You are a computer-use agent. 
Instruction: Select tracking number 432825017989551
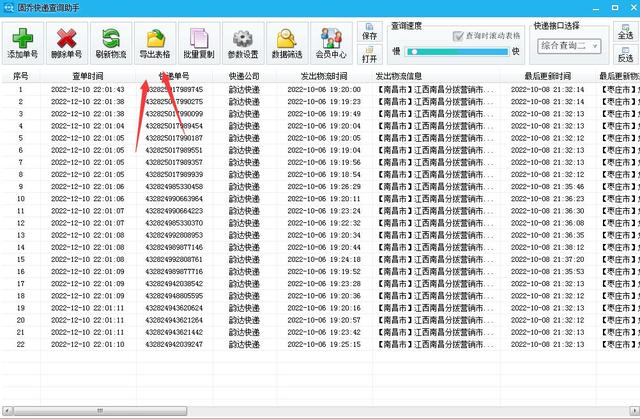click(x=174, y=150)
